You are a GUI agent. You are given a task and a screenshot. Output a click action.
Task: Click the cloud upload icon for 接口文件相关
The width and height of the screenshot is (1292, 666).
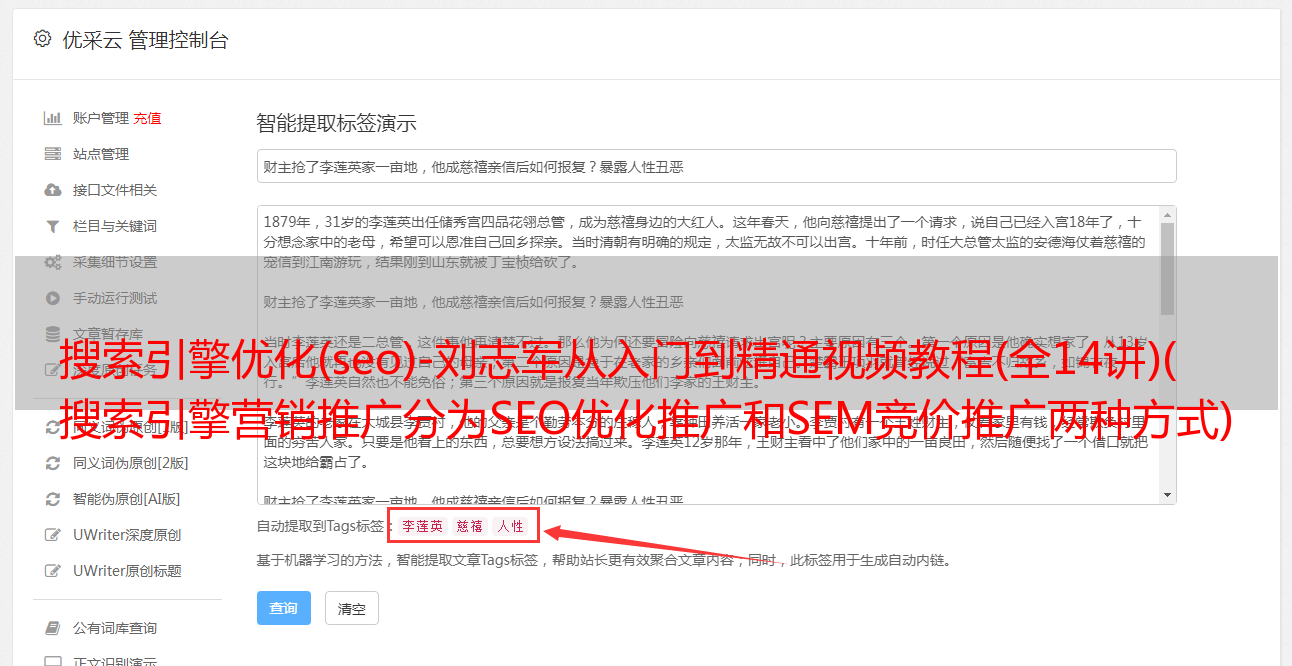[52, 190]
